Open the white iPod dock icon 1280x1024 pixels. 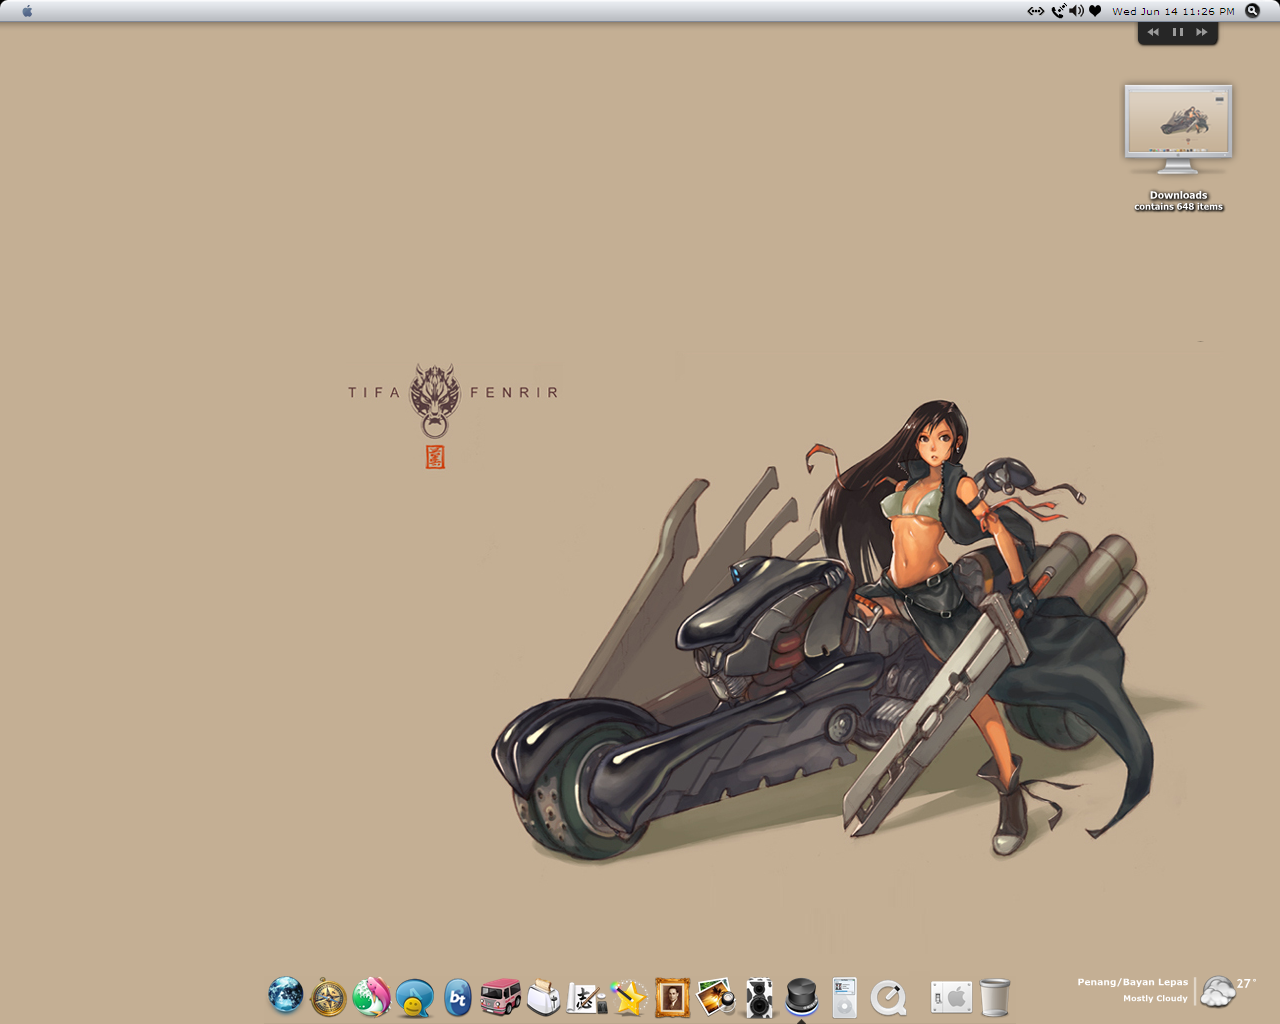click(845, 997)
